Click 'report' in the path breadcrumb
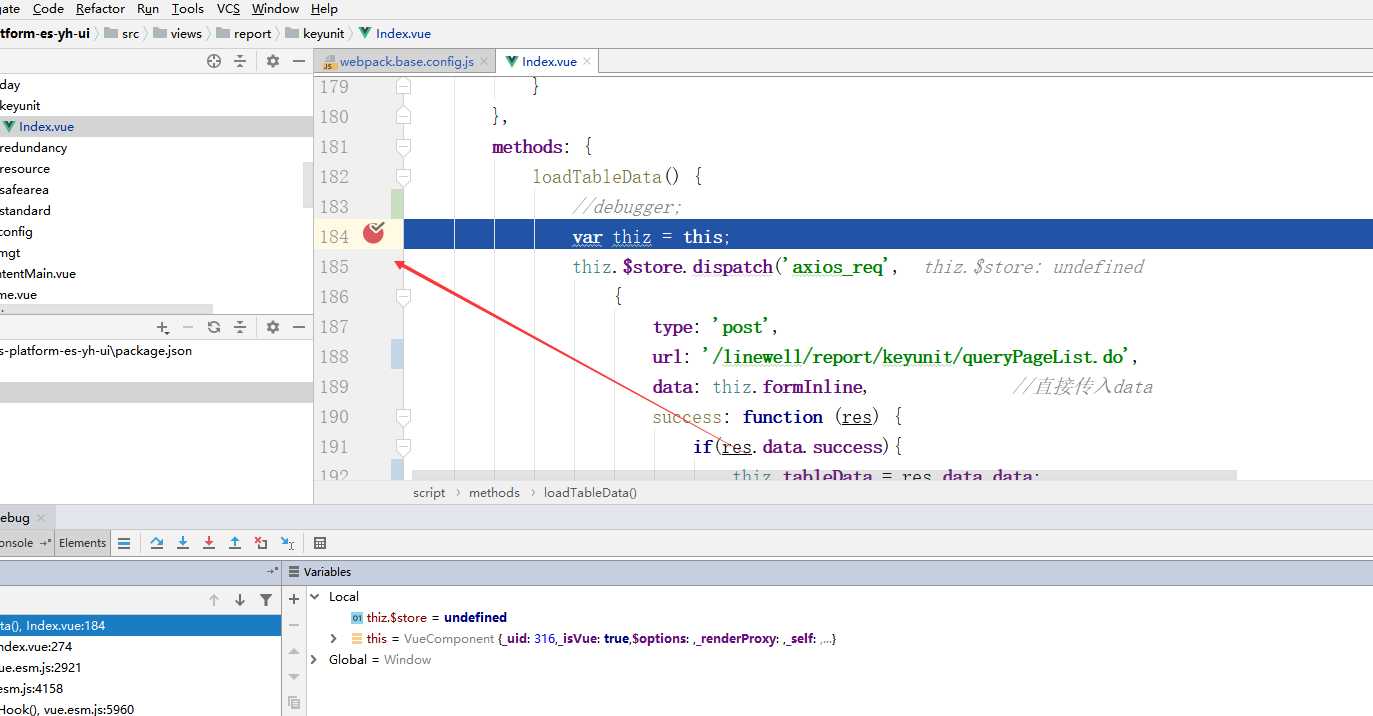 (x=252, y=33)
